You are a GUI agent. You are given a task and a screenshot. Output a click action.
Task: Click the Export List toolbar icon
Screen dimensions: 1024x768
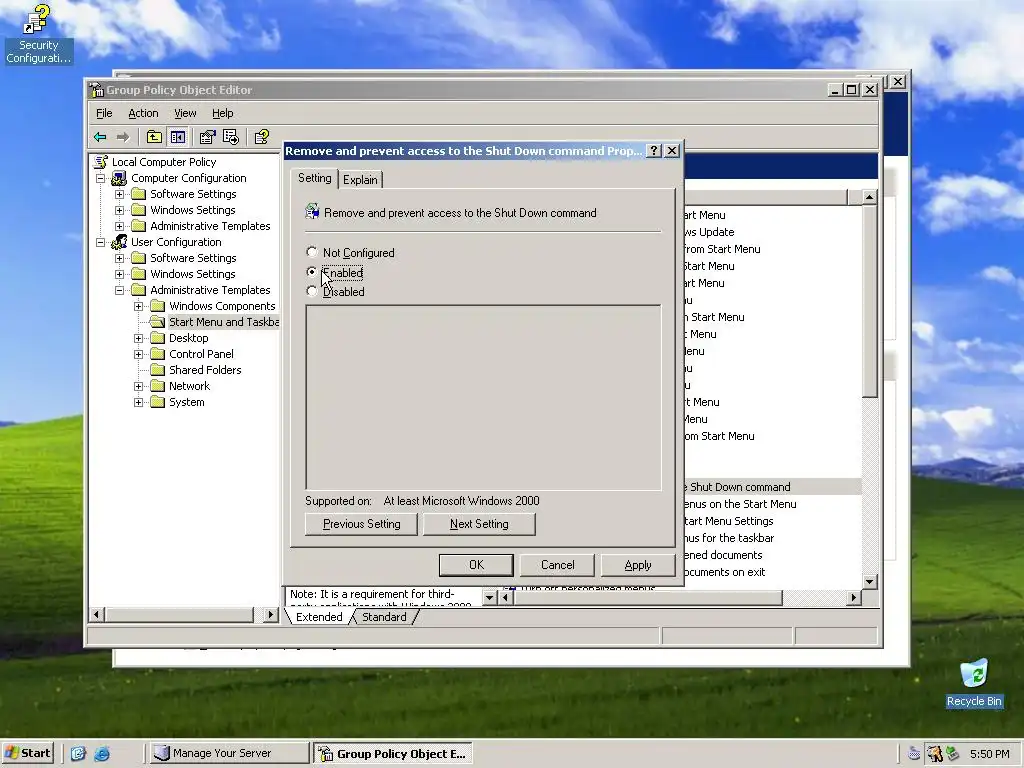231,137
